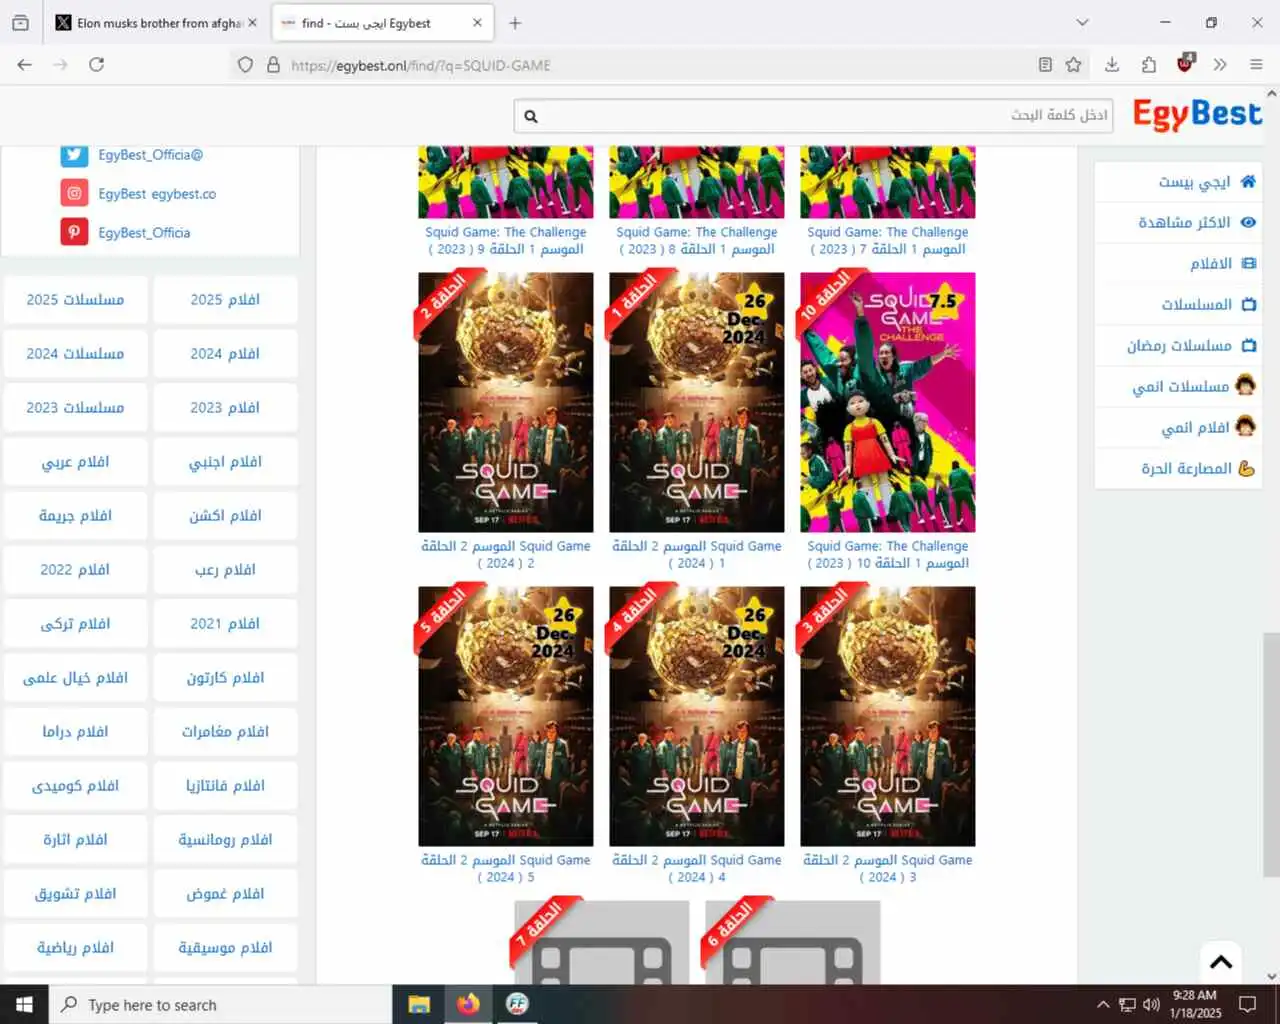This screenshot has height=1024, width=1280.
Task: Click the shield tracking protection icon
Action: pos(245,65)
